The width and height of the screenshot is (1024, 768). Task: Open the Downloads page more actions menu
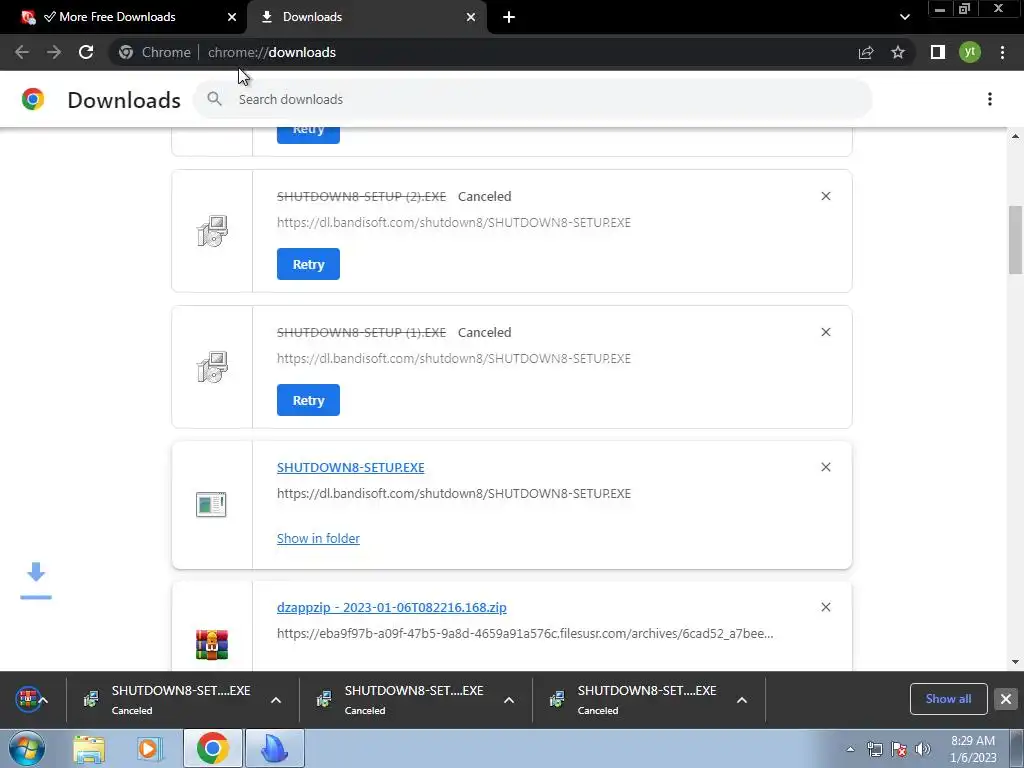point(990,99)
